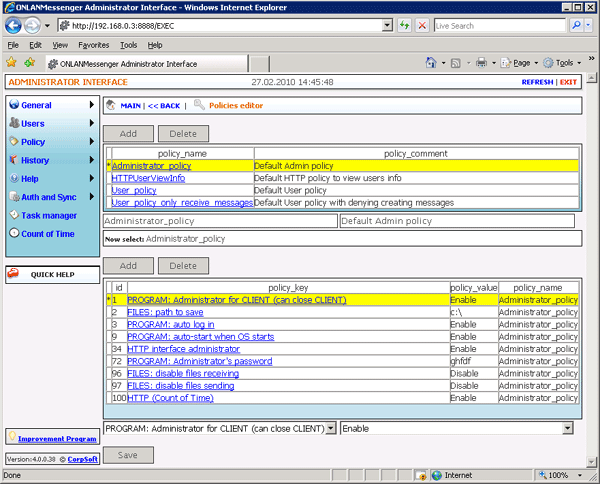
Task: Click the browser Back arrow button
Action: (x=13, y=26)
